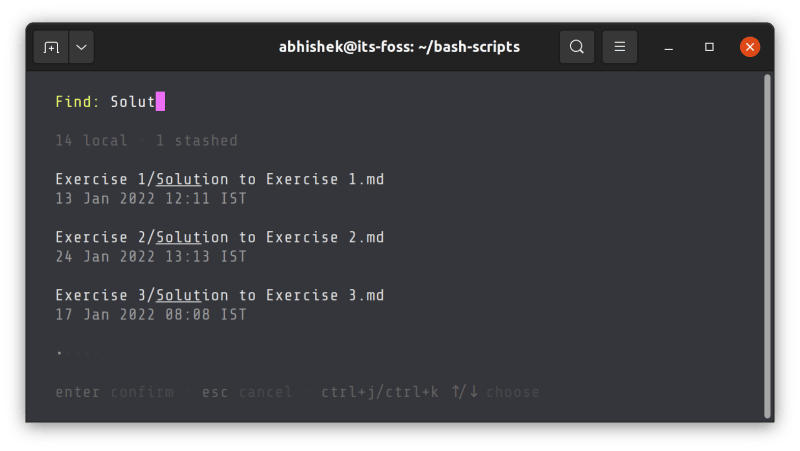Click the Find input showing Solut
800x451 pixels.
click(133, 102)
